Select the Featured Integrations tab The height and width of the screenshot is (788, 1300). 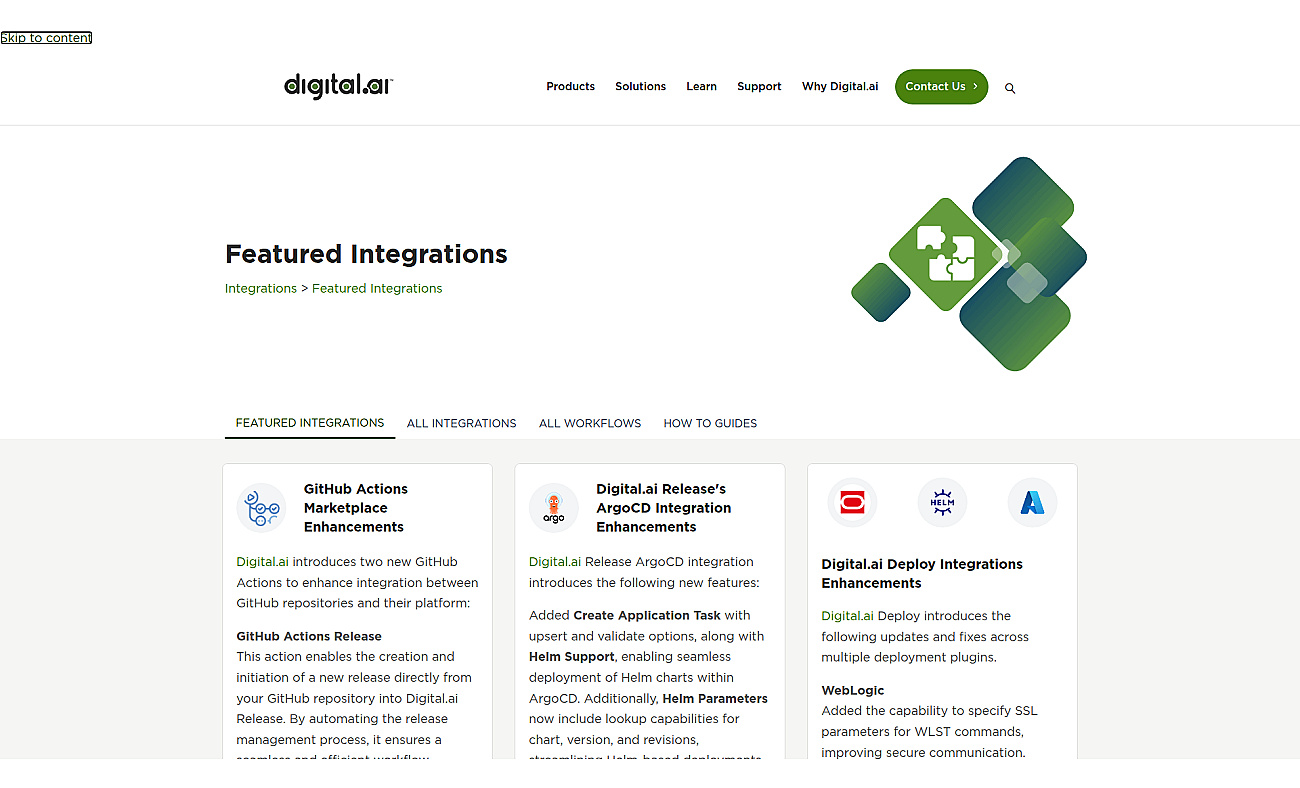point(310,423)
